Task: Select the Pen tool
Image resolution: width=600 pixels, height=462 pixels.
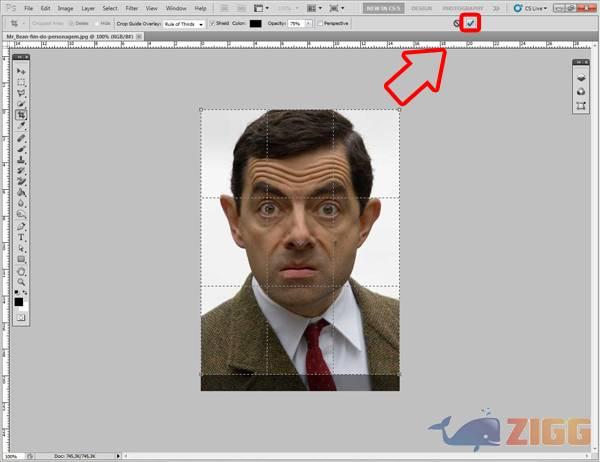Action: (x=21, y=227)
